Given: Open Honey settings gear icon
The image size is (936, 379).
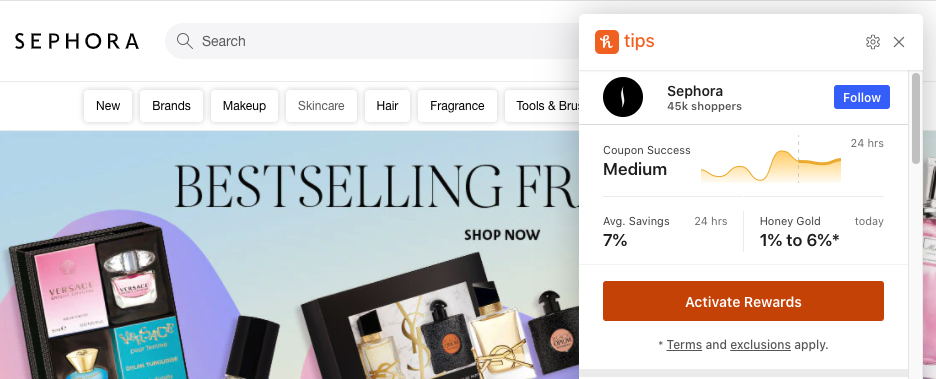Looking at the screenshot, I should 873,42.
